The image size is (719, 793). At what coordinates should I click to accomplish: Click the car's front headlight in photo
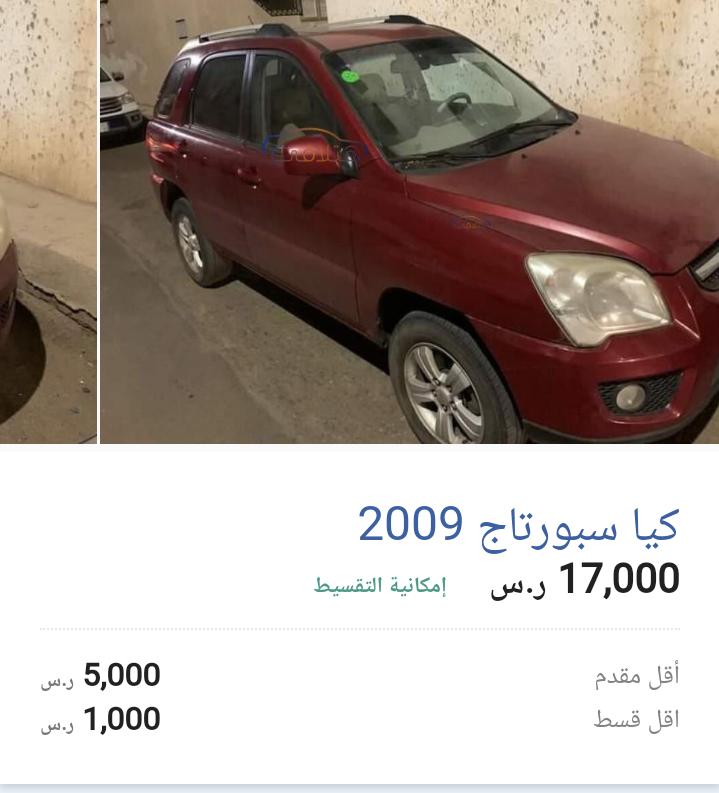(599, 297)
